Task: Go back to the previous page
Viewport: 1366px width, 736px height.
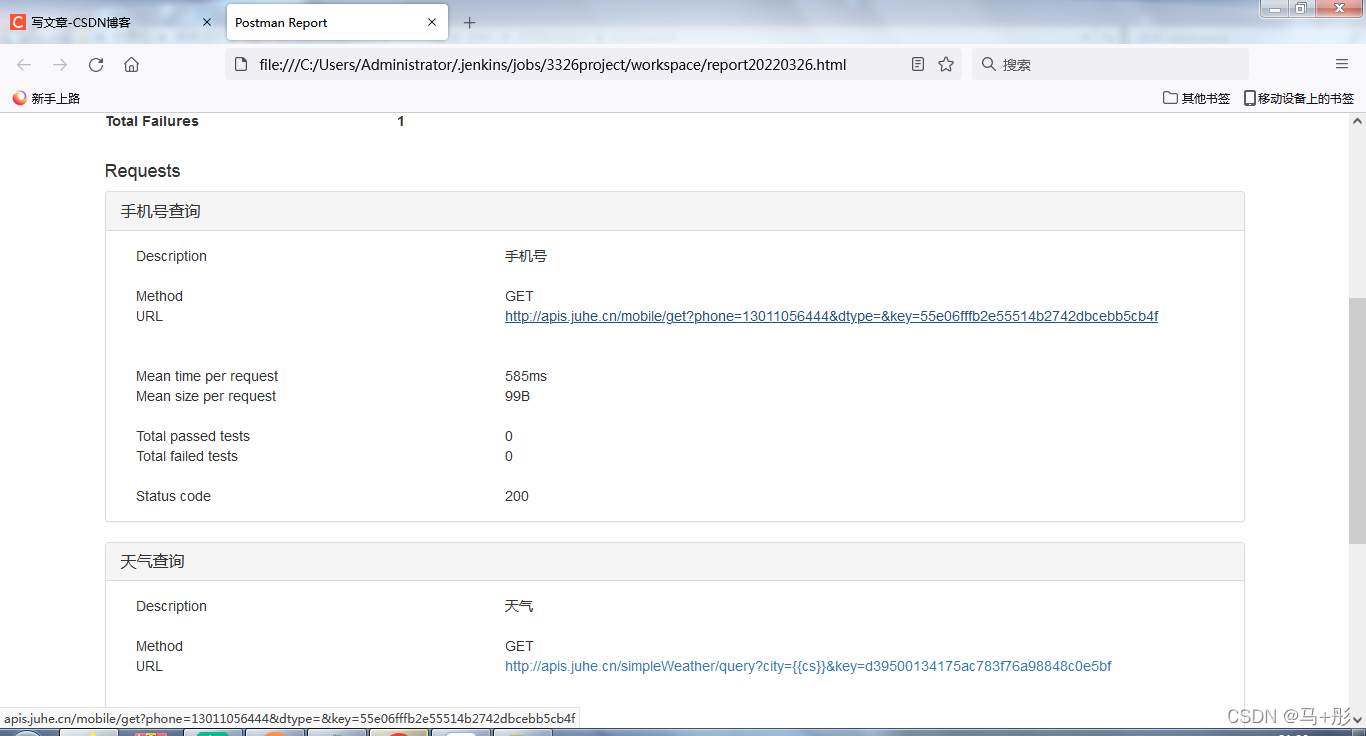Action: (x=24, y=64)
